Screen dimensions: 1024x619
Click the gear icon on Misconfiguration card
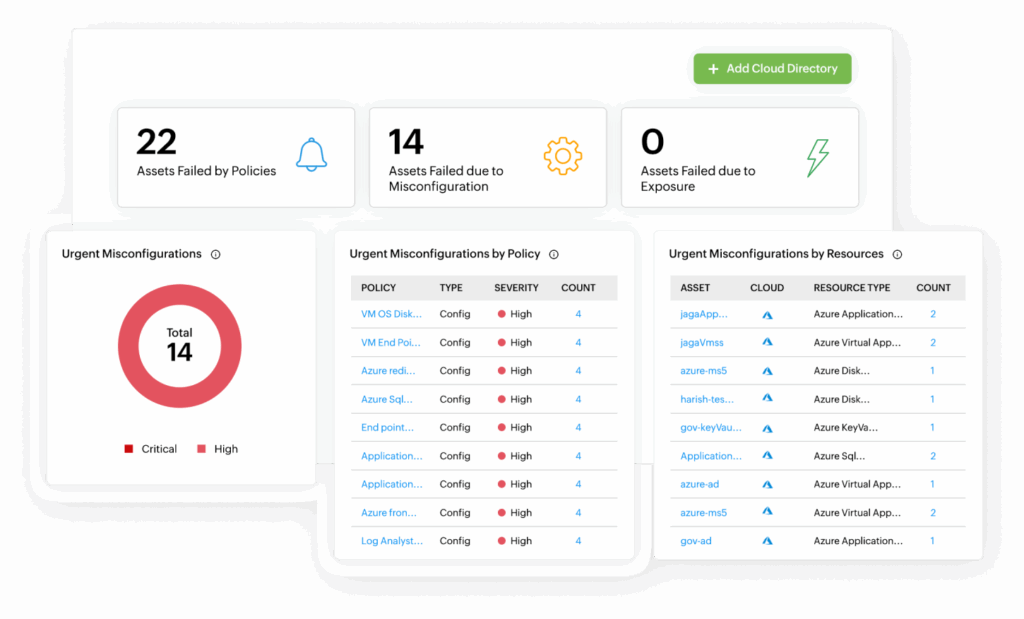click(x=562, y=156)
